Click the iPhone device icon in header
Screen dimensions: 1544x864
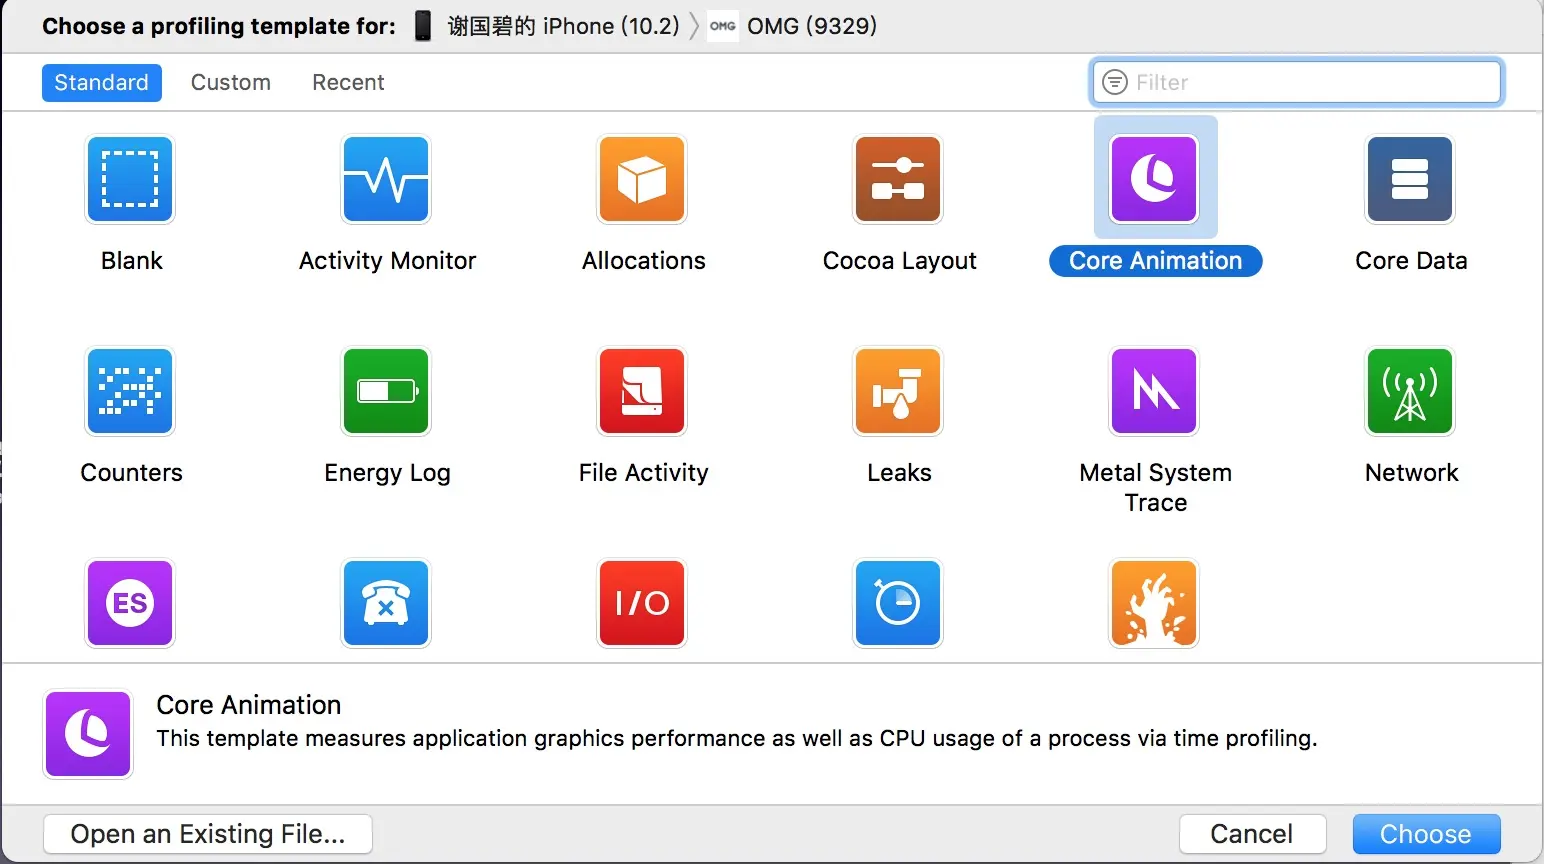tap(423, 26)
